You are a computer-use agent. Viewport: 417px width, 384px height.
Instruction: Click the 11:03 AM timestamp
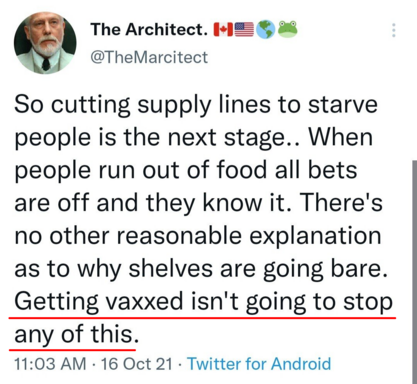pos(50,364)
